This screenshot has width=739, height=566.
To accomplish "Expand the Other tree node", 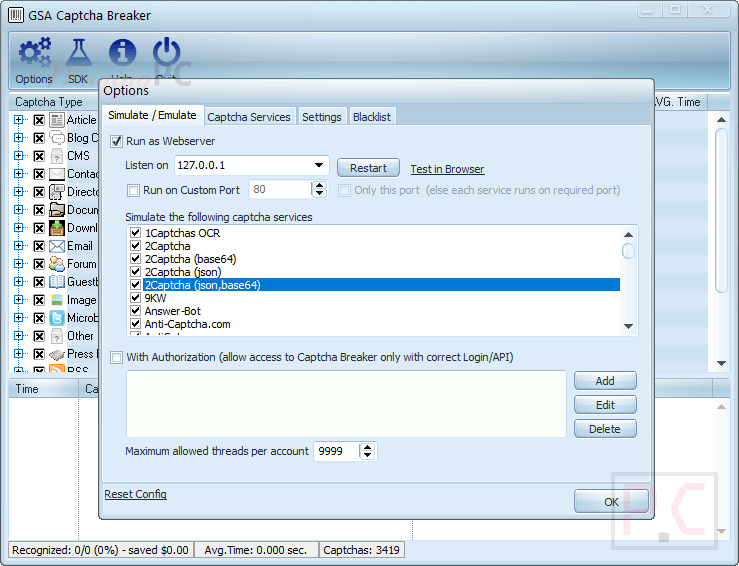I will [x=18, y=336].
